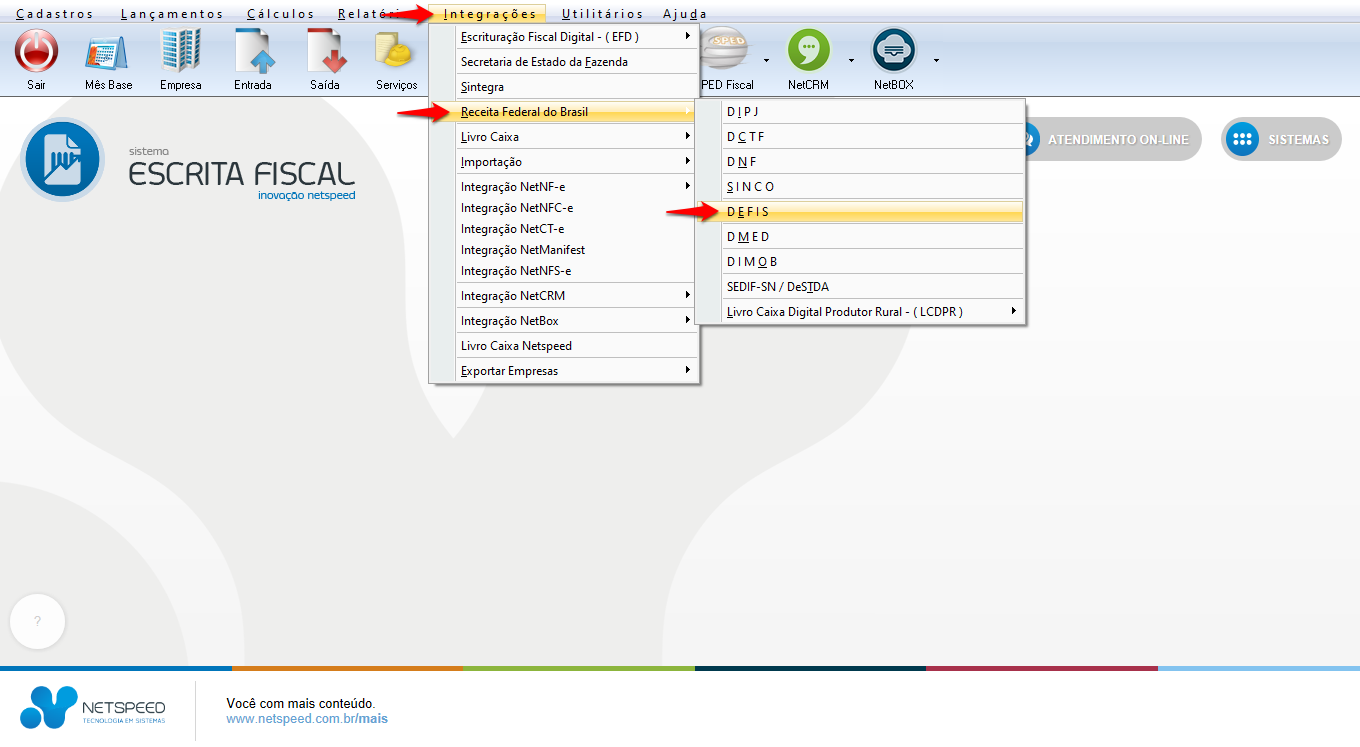Click the Escrita Fiscal logo icon

coord(62,160)
